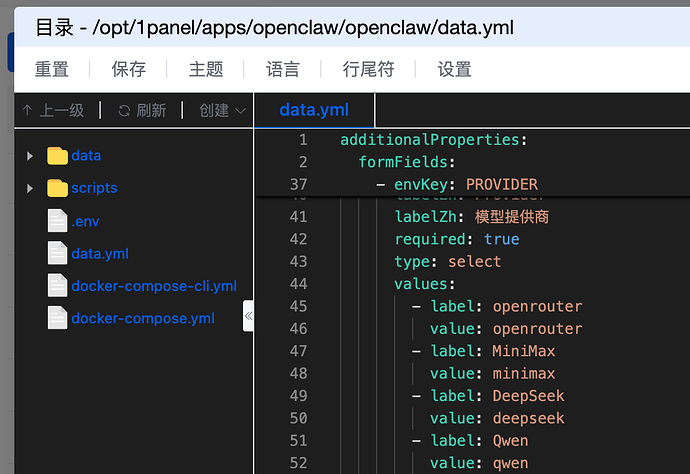Click the docker-compose.yml file icon
Image resolution: width=690 pixels, height=474 pixels.
tap(57, 318)
